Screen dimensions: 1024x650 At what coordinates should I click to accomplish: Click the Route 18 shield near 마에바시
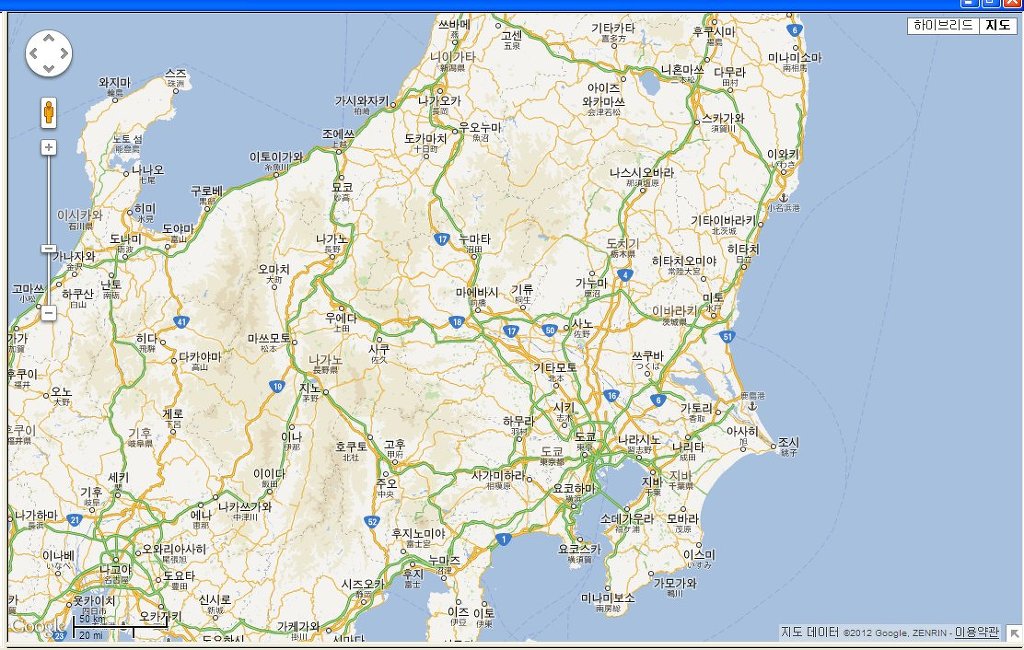coord(456,322)
